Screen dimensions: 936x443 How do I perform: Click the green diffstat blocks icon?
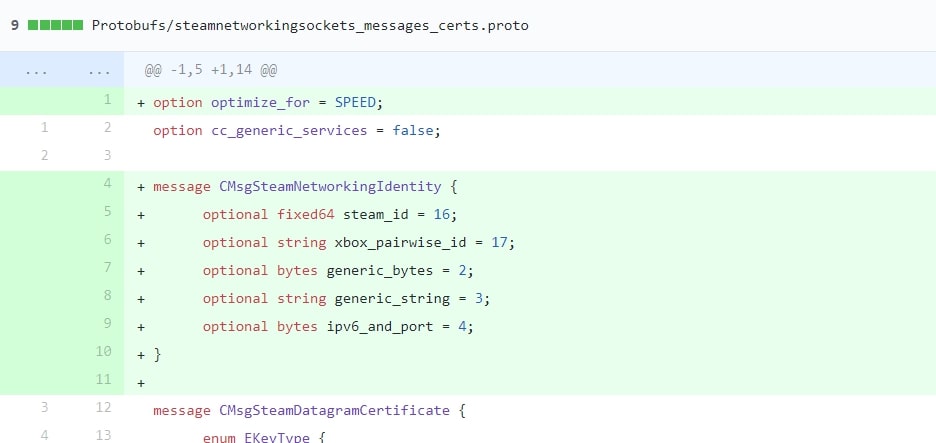pos(55,25)
